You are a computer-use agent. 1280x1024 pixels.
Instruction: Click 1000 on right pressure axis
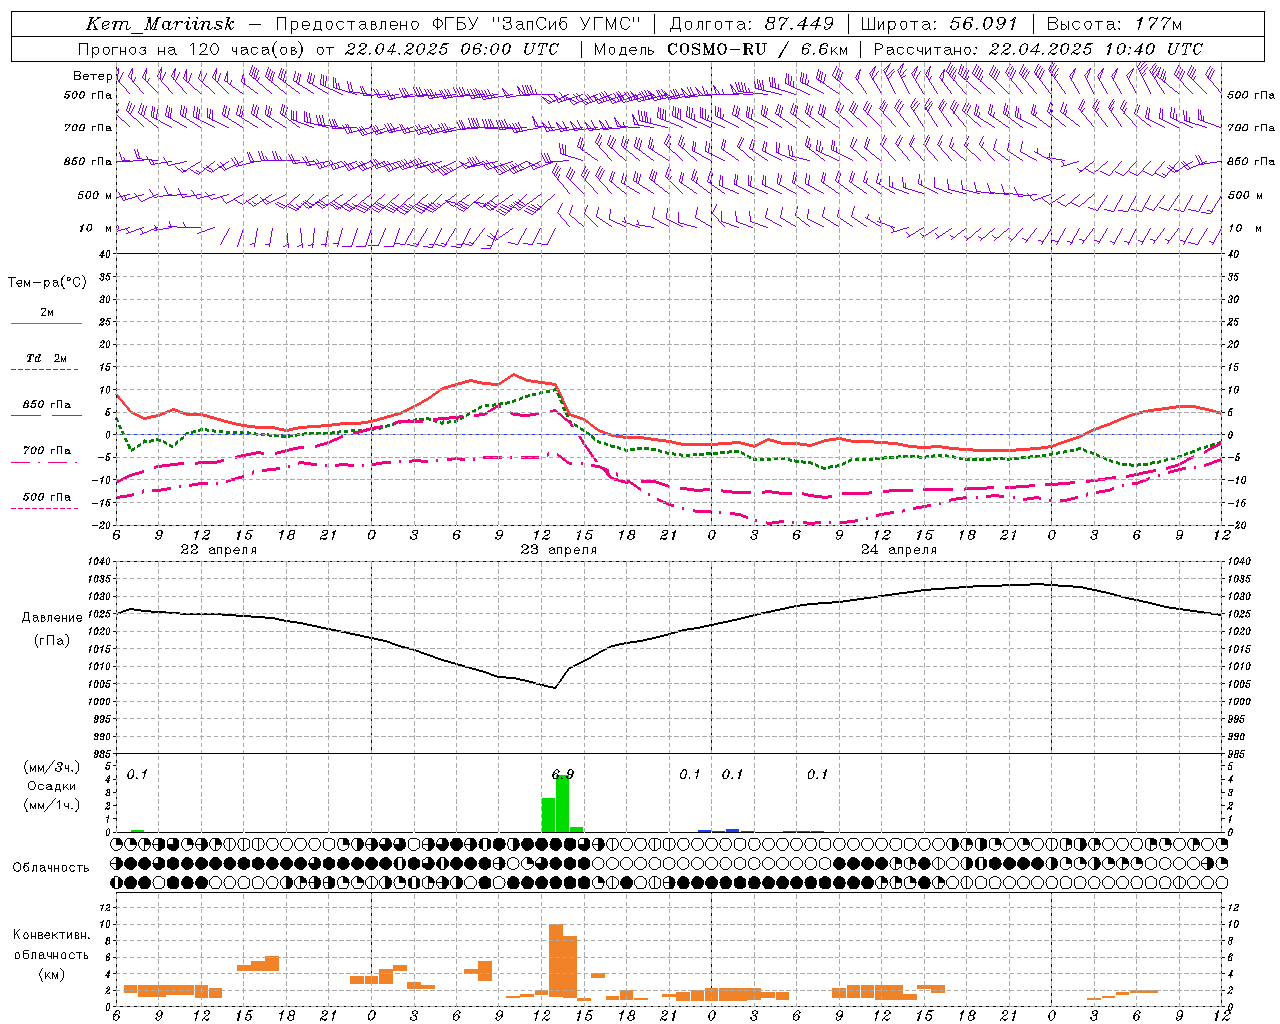[x=1239, y=702]
